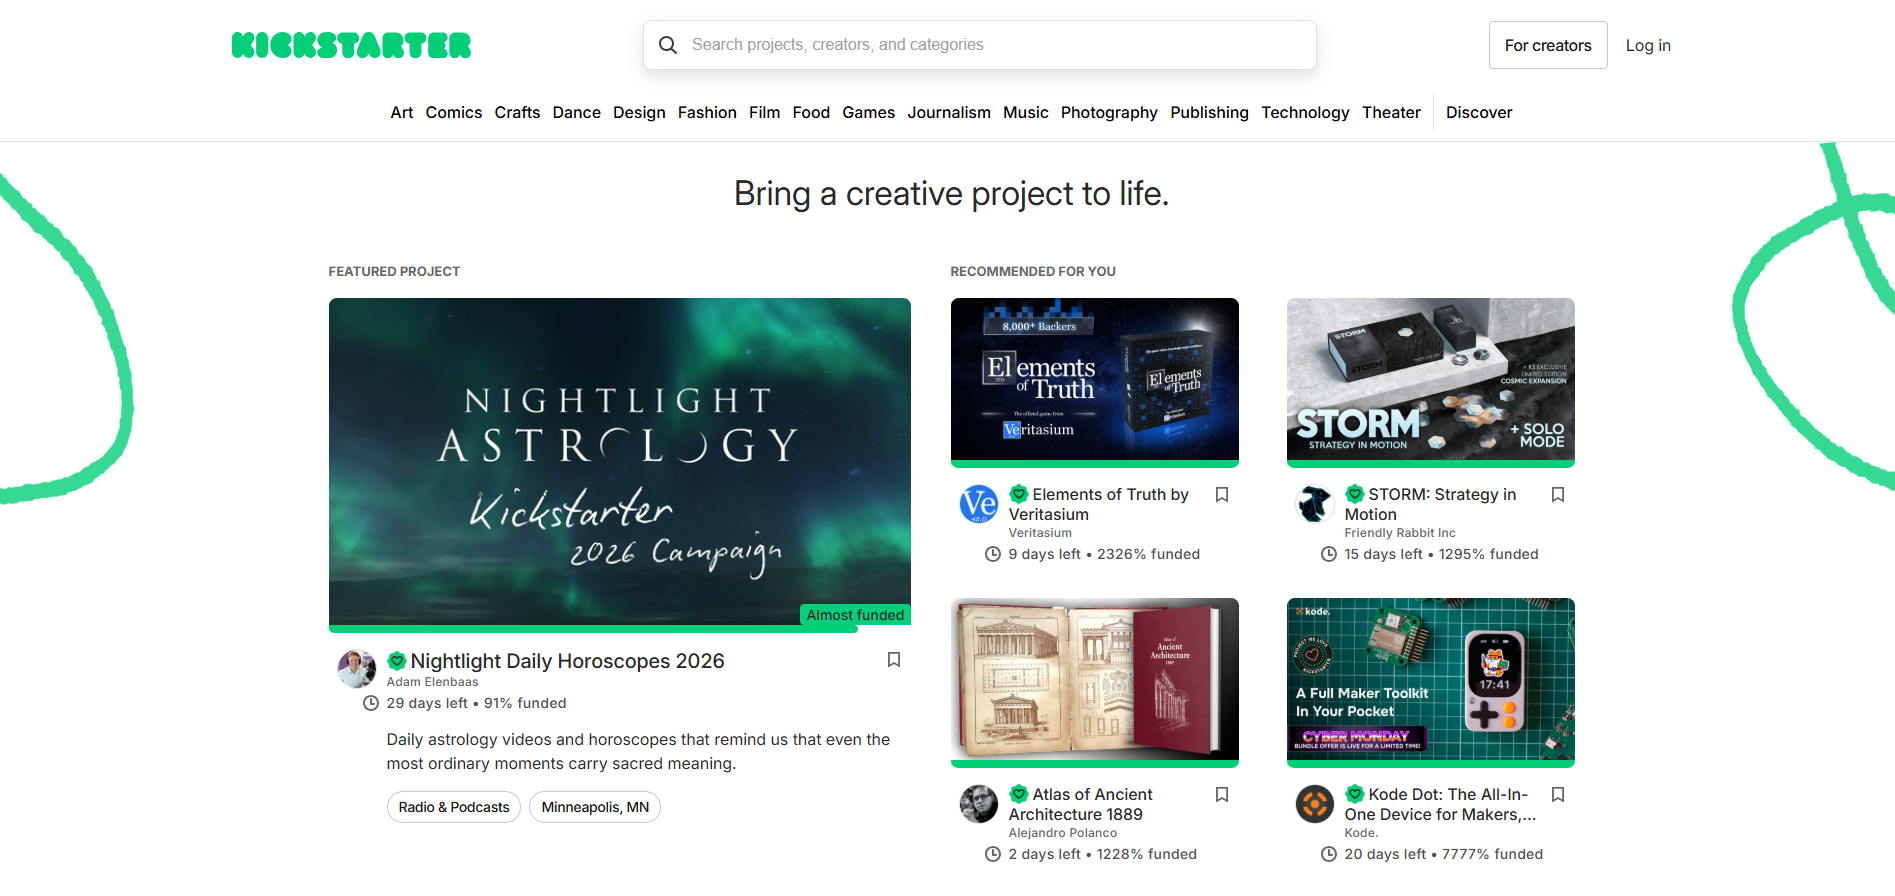Viewport: 1895px width, 896px height.
Task: Click the Minneapolis, MN tag
Action: (x=595, y=807)
